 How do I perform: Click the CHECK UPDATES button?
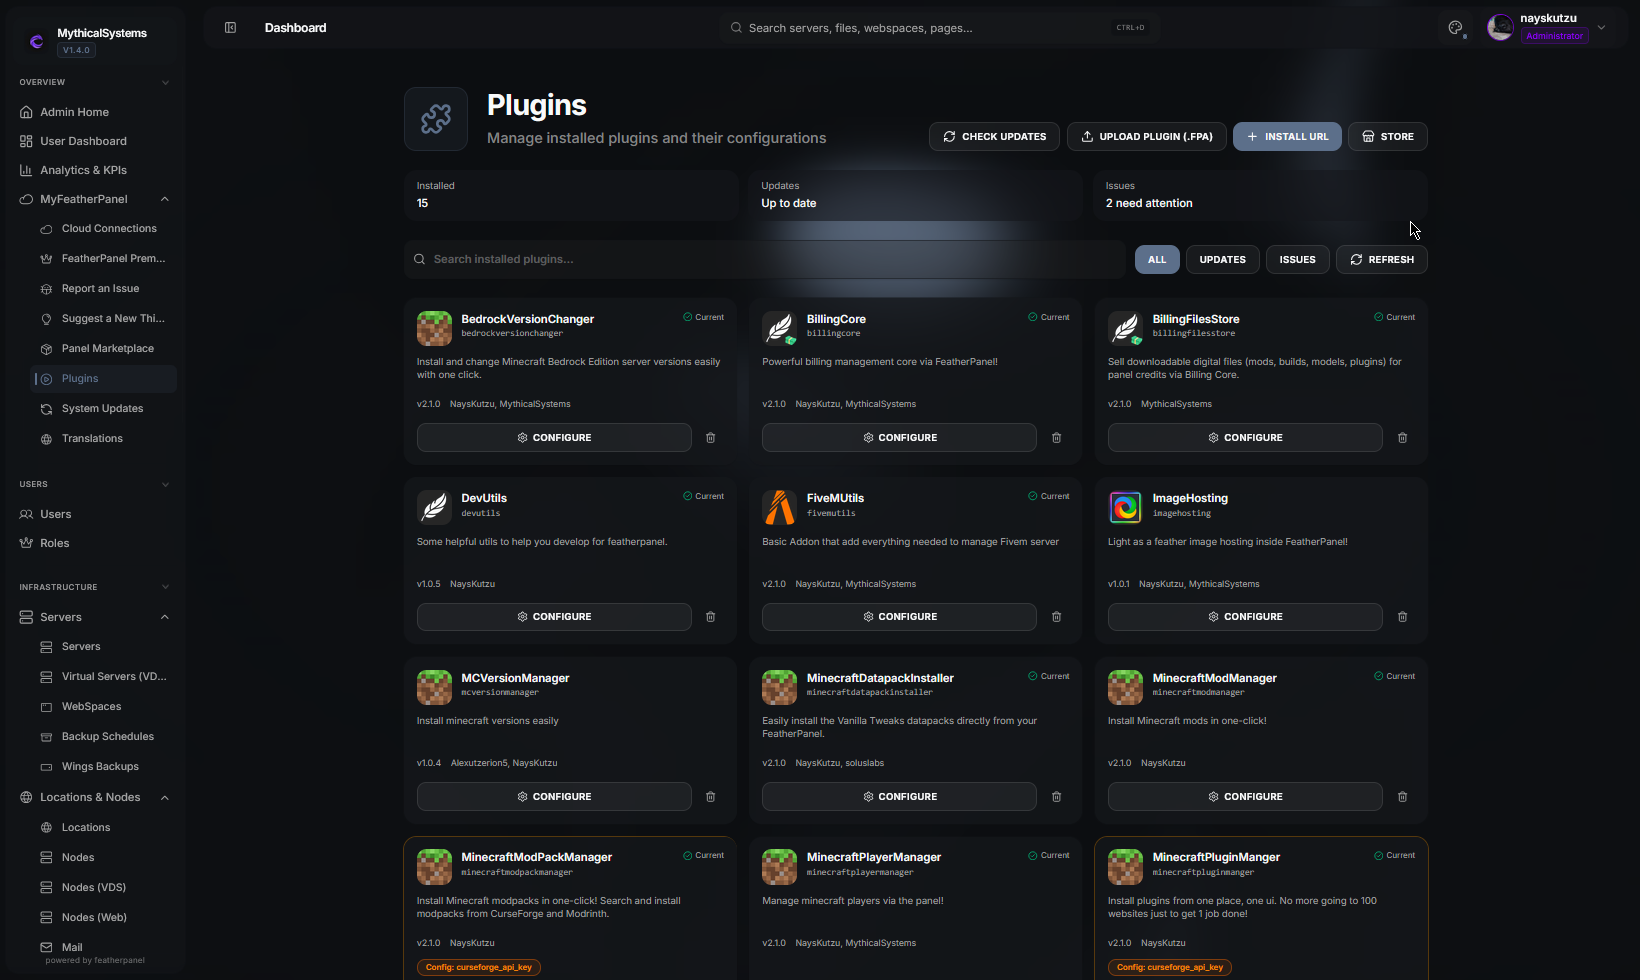tap(994, 136)
